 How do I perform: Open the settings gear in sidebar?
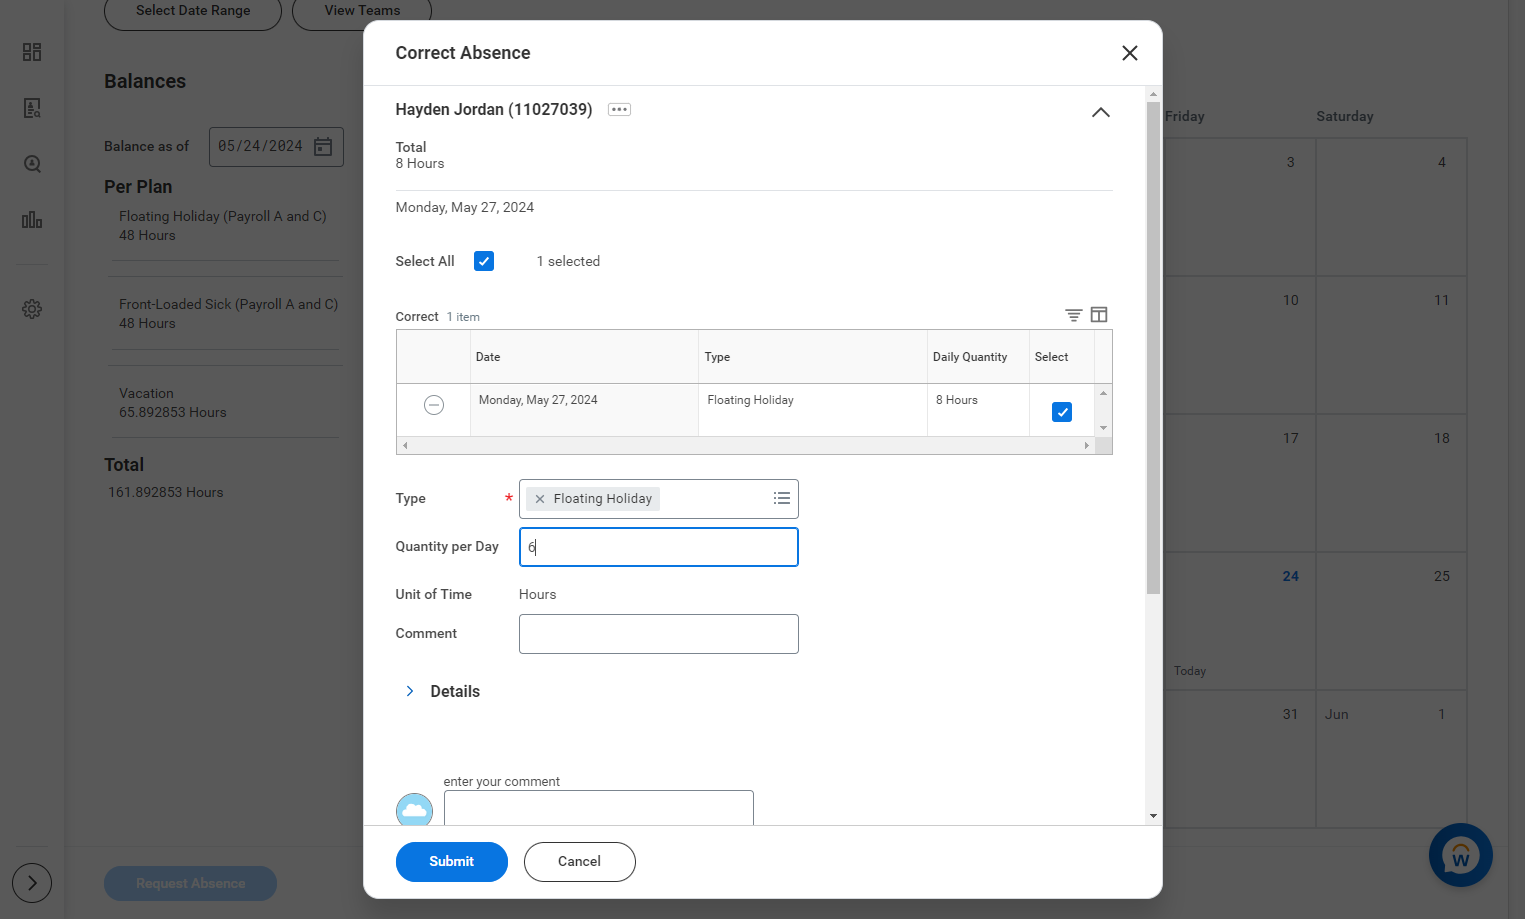(x=32, y=309)
